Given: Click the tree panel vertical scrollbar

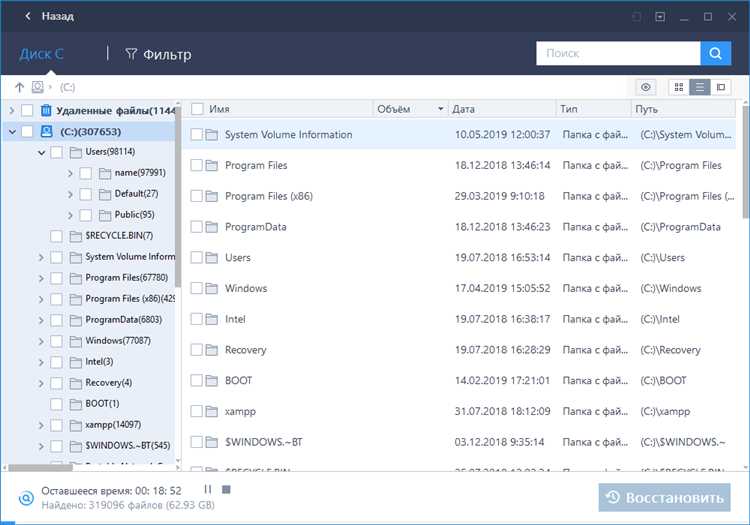Looking at the screenshot, I should click(178, 196).
